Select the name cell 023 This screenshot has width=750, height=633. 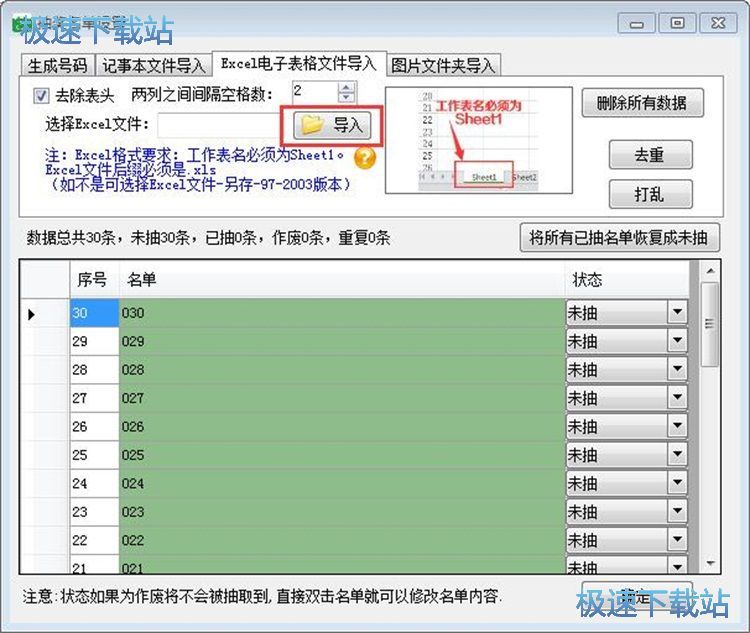[342, 511]
